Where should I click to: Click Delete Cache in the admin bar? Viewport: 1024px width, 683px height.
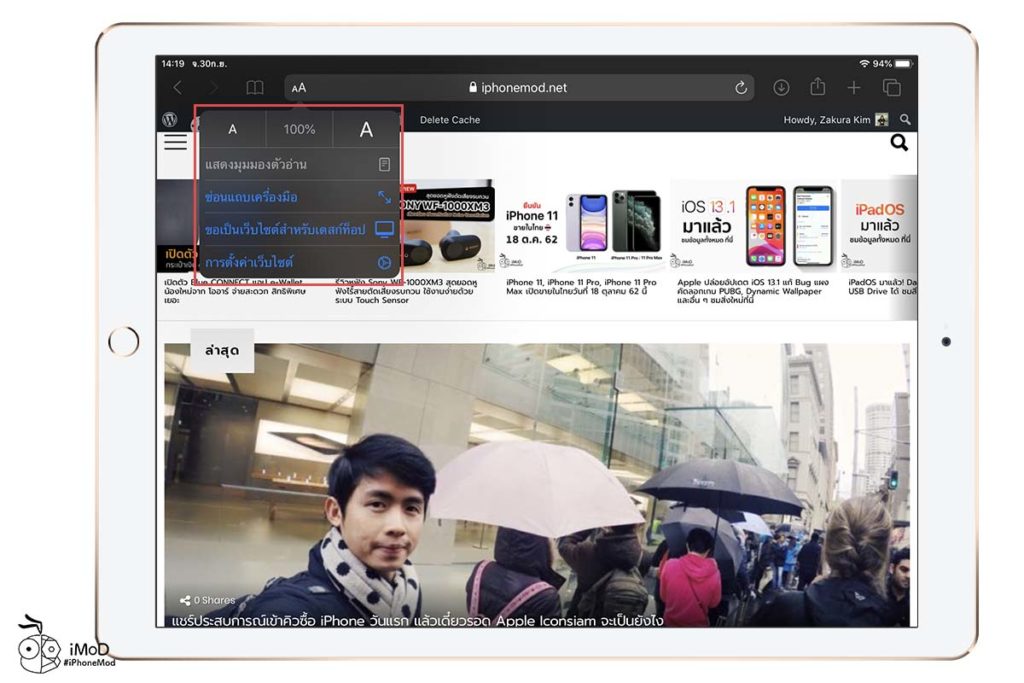(x=452, y=119)
